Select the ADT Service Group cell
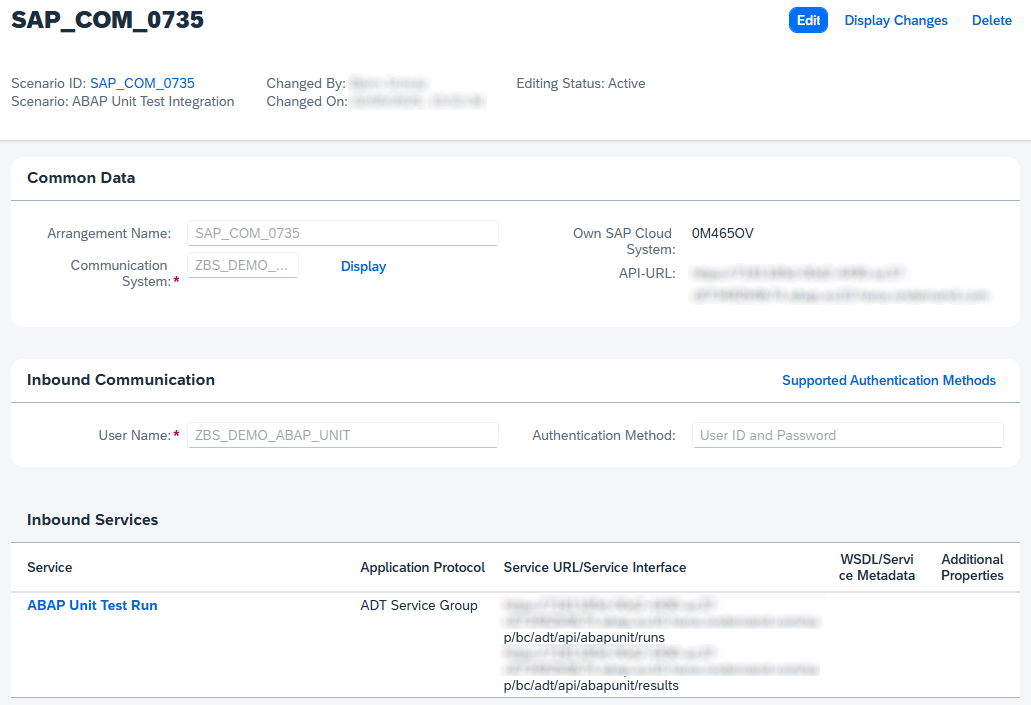 coord(419,605)
